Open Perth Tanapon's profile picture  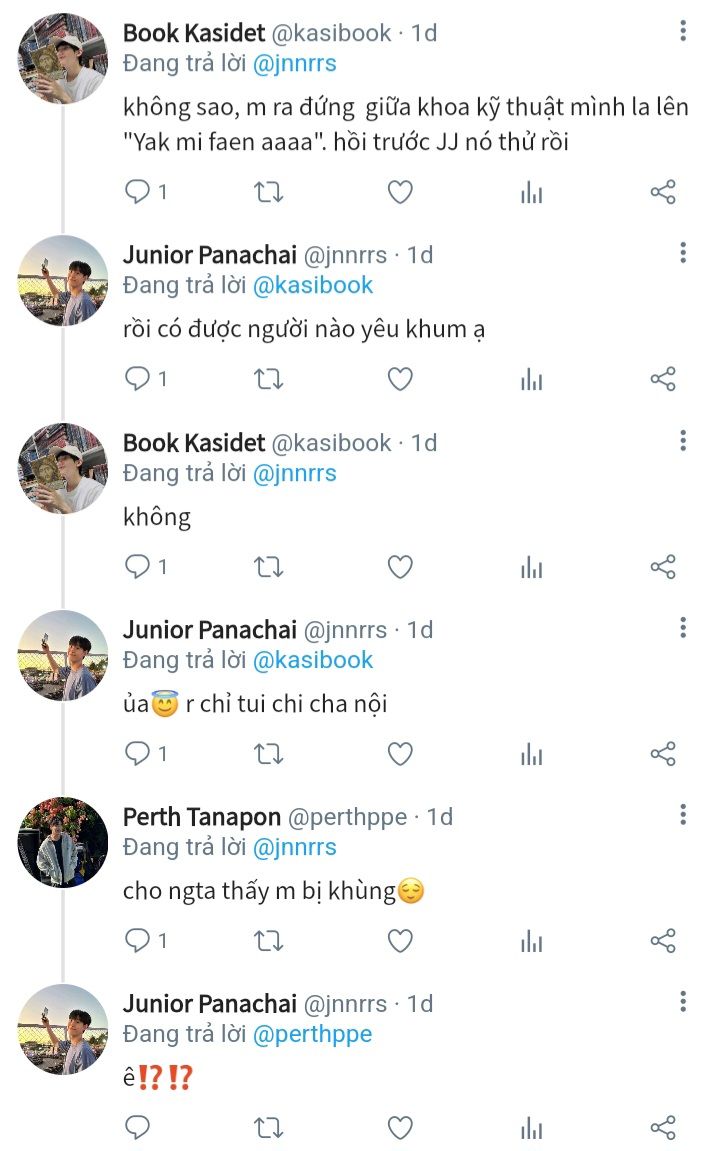(x=63, y=842)
